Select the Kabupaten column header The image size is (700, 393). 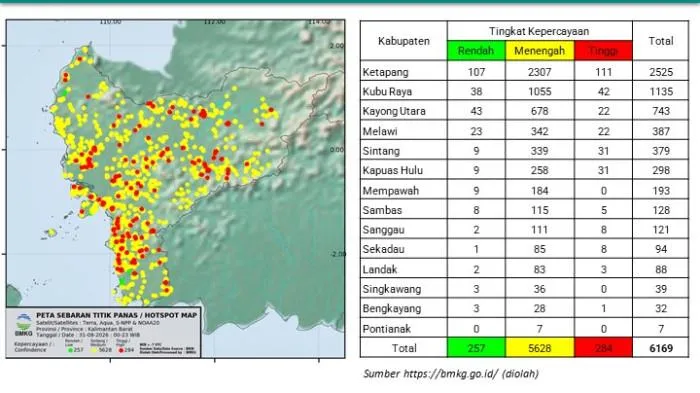click(x=404, y=41)
